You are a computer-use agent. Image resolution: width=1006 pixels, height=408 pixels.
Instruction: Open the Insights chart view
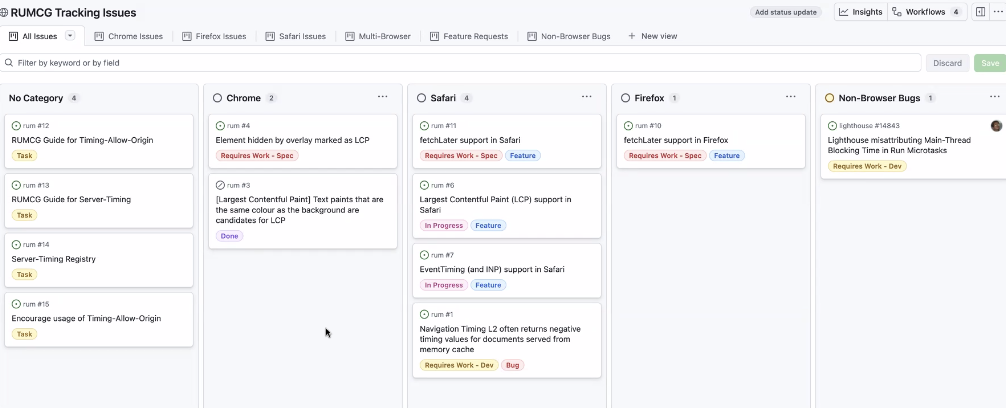(860, 12)
